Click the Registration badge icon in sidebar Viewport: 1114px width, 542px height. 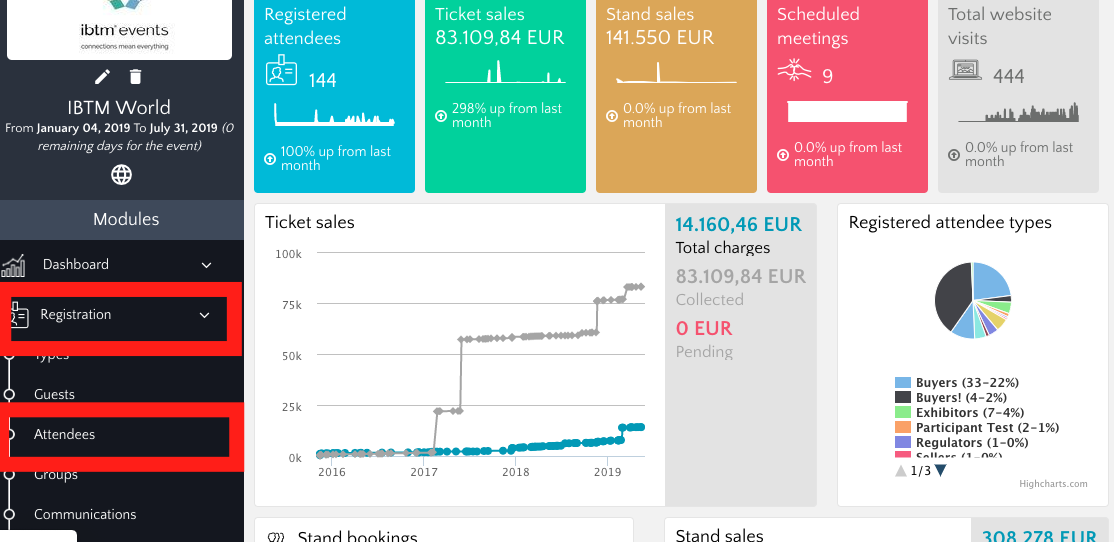click(18, 316)
